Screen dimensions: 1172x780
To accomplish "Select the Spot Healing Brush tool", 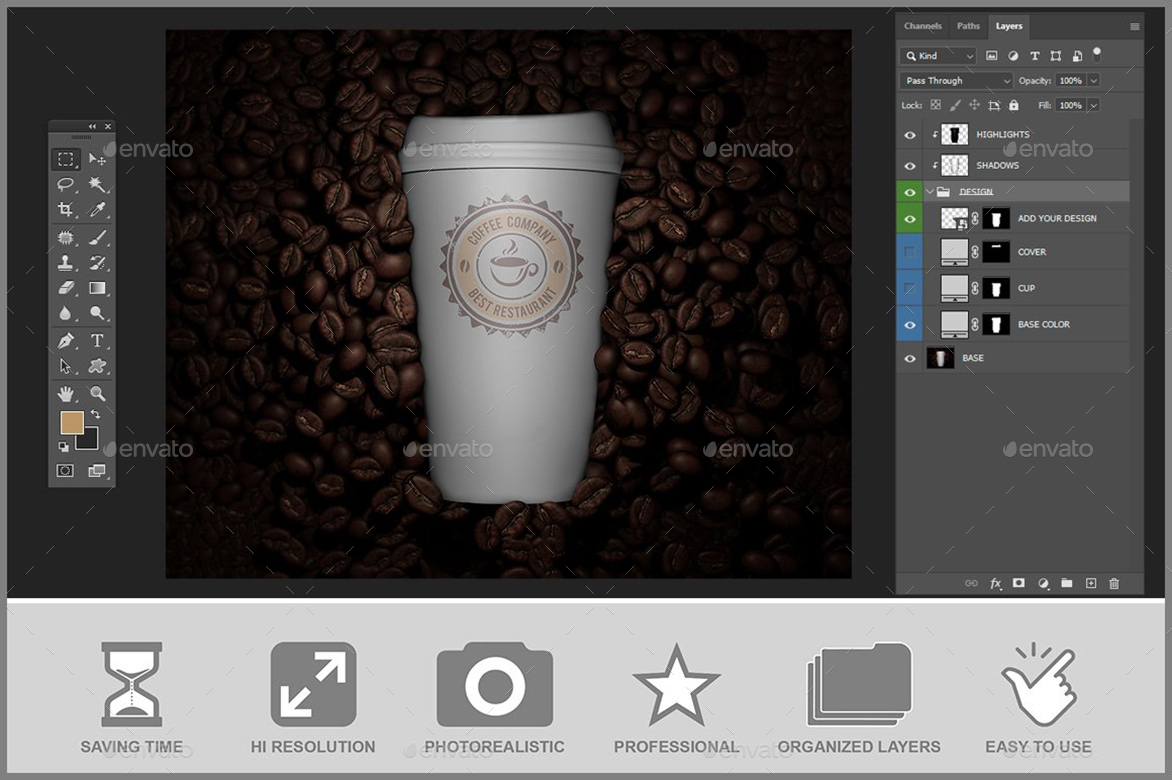I will (66, 238).
